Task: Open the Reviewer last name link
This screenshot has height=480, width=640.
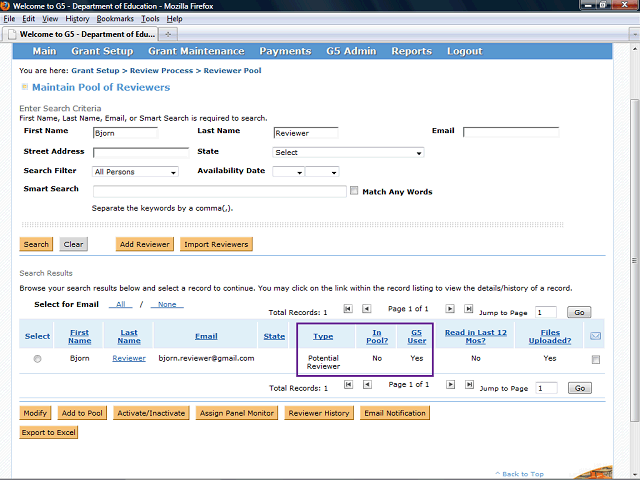Action: 129,357
